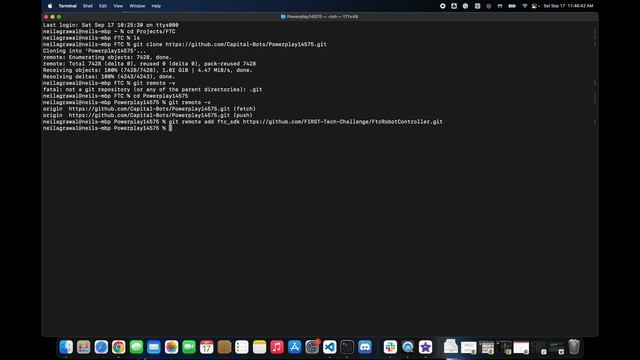
Task: Open the Apple menu
Action: point(50,6)
